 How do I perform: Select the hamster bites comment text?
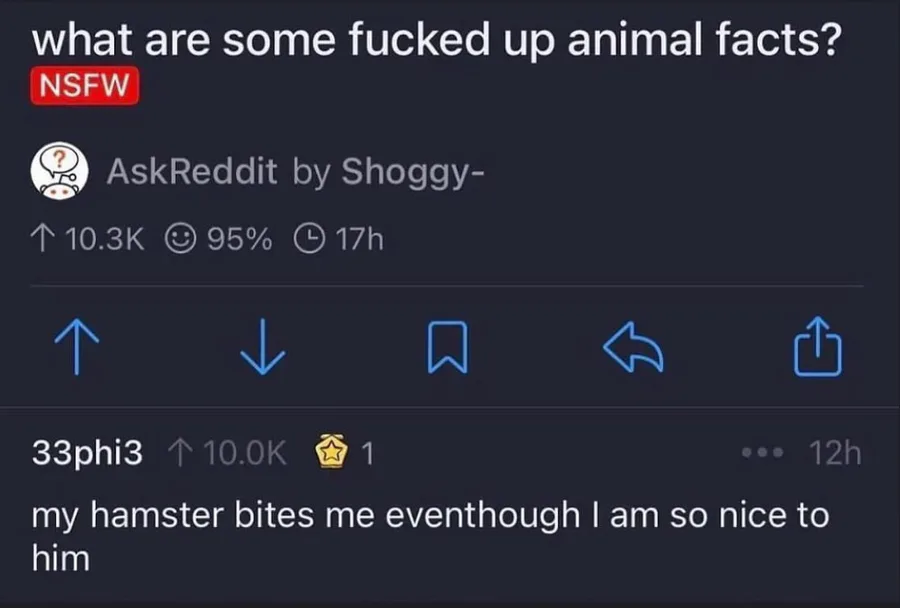coord(430,536)
